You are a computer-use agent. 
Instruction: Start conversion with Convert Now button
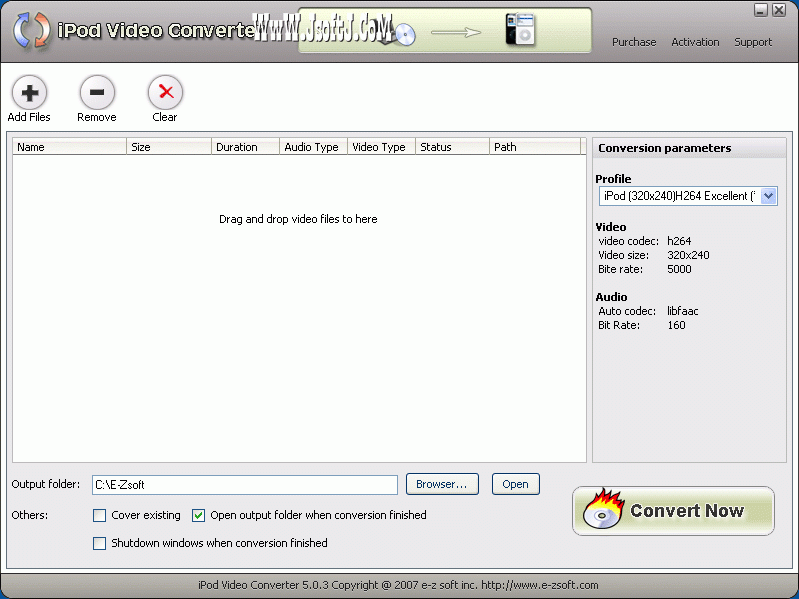point(673,511)
